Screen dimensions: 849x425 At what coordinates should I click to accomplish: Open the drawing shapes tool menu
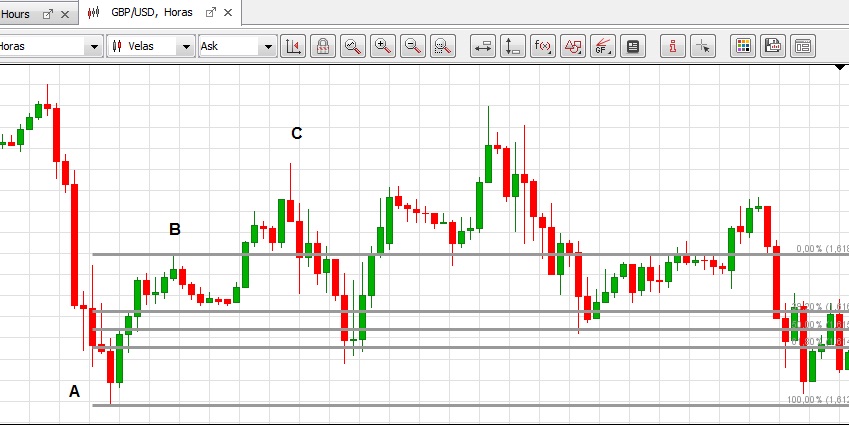click(x=573, y=46)
